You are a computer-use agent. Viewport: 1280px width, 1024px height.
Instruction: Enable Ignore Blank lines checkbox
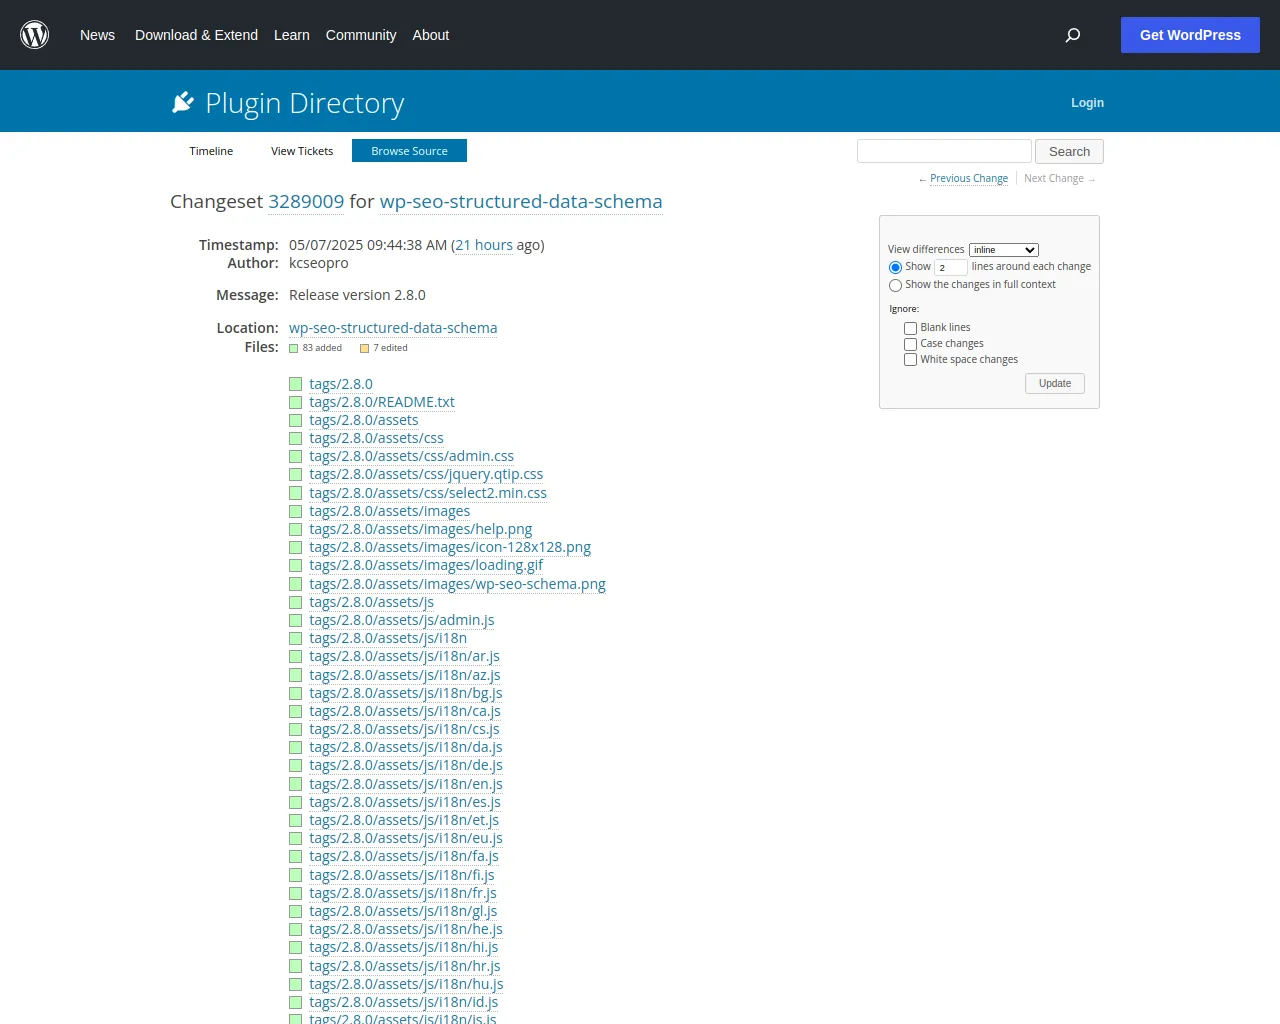[x=910, y=328]
